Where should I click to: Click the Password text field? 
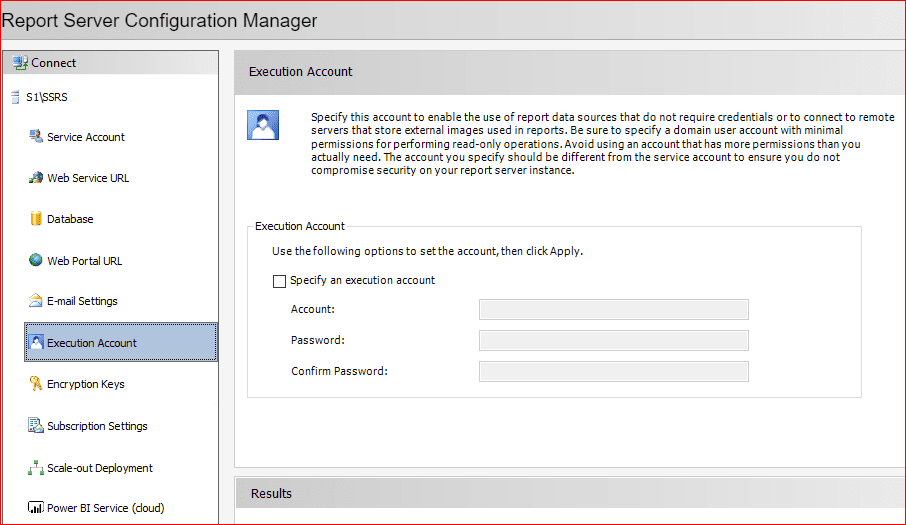click(613, 341)
